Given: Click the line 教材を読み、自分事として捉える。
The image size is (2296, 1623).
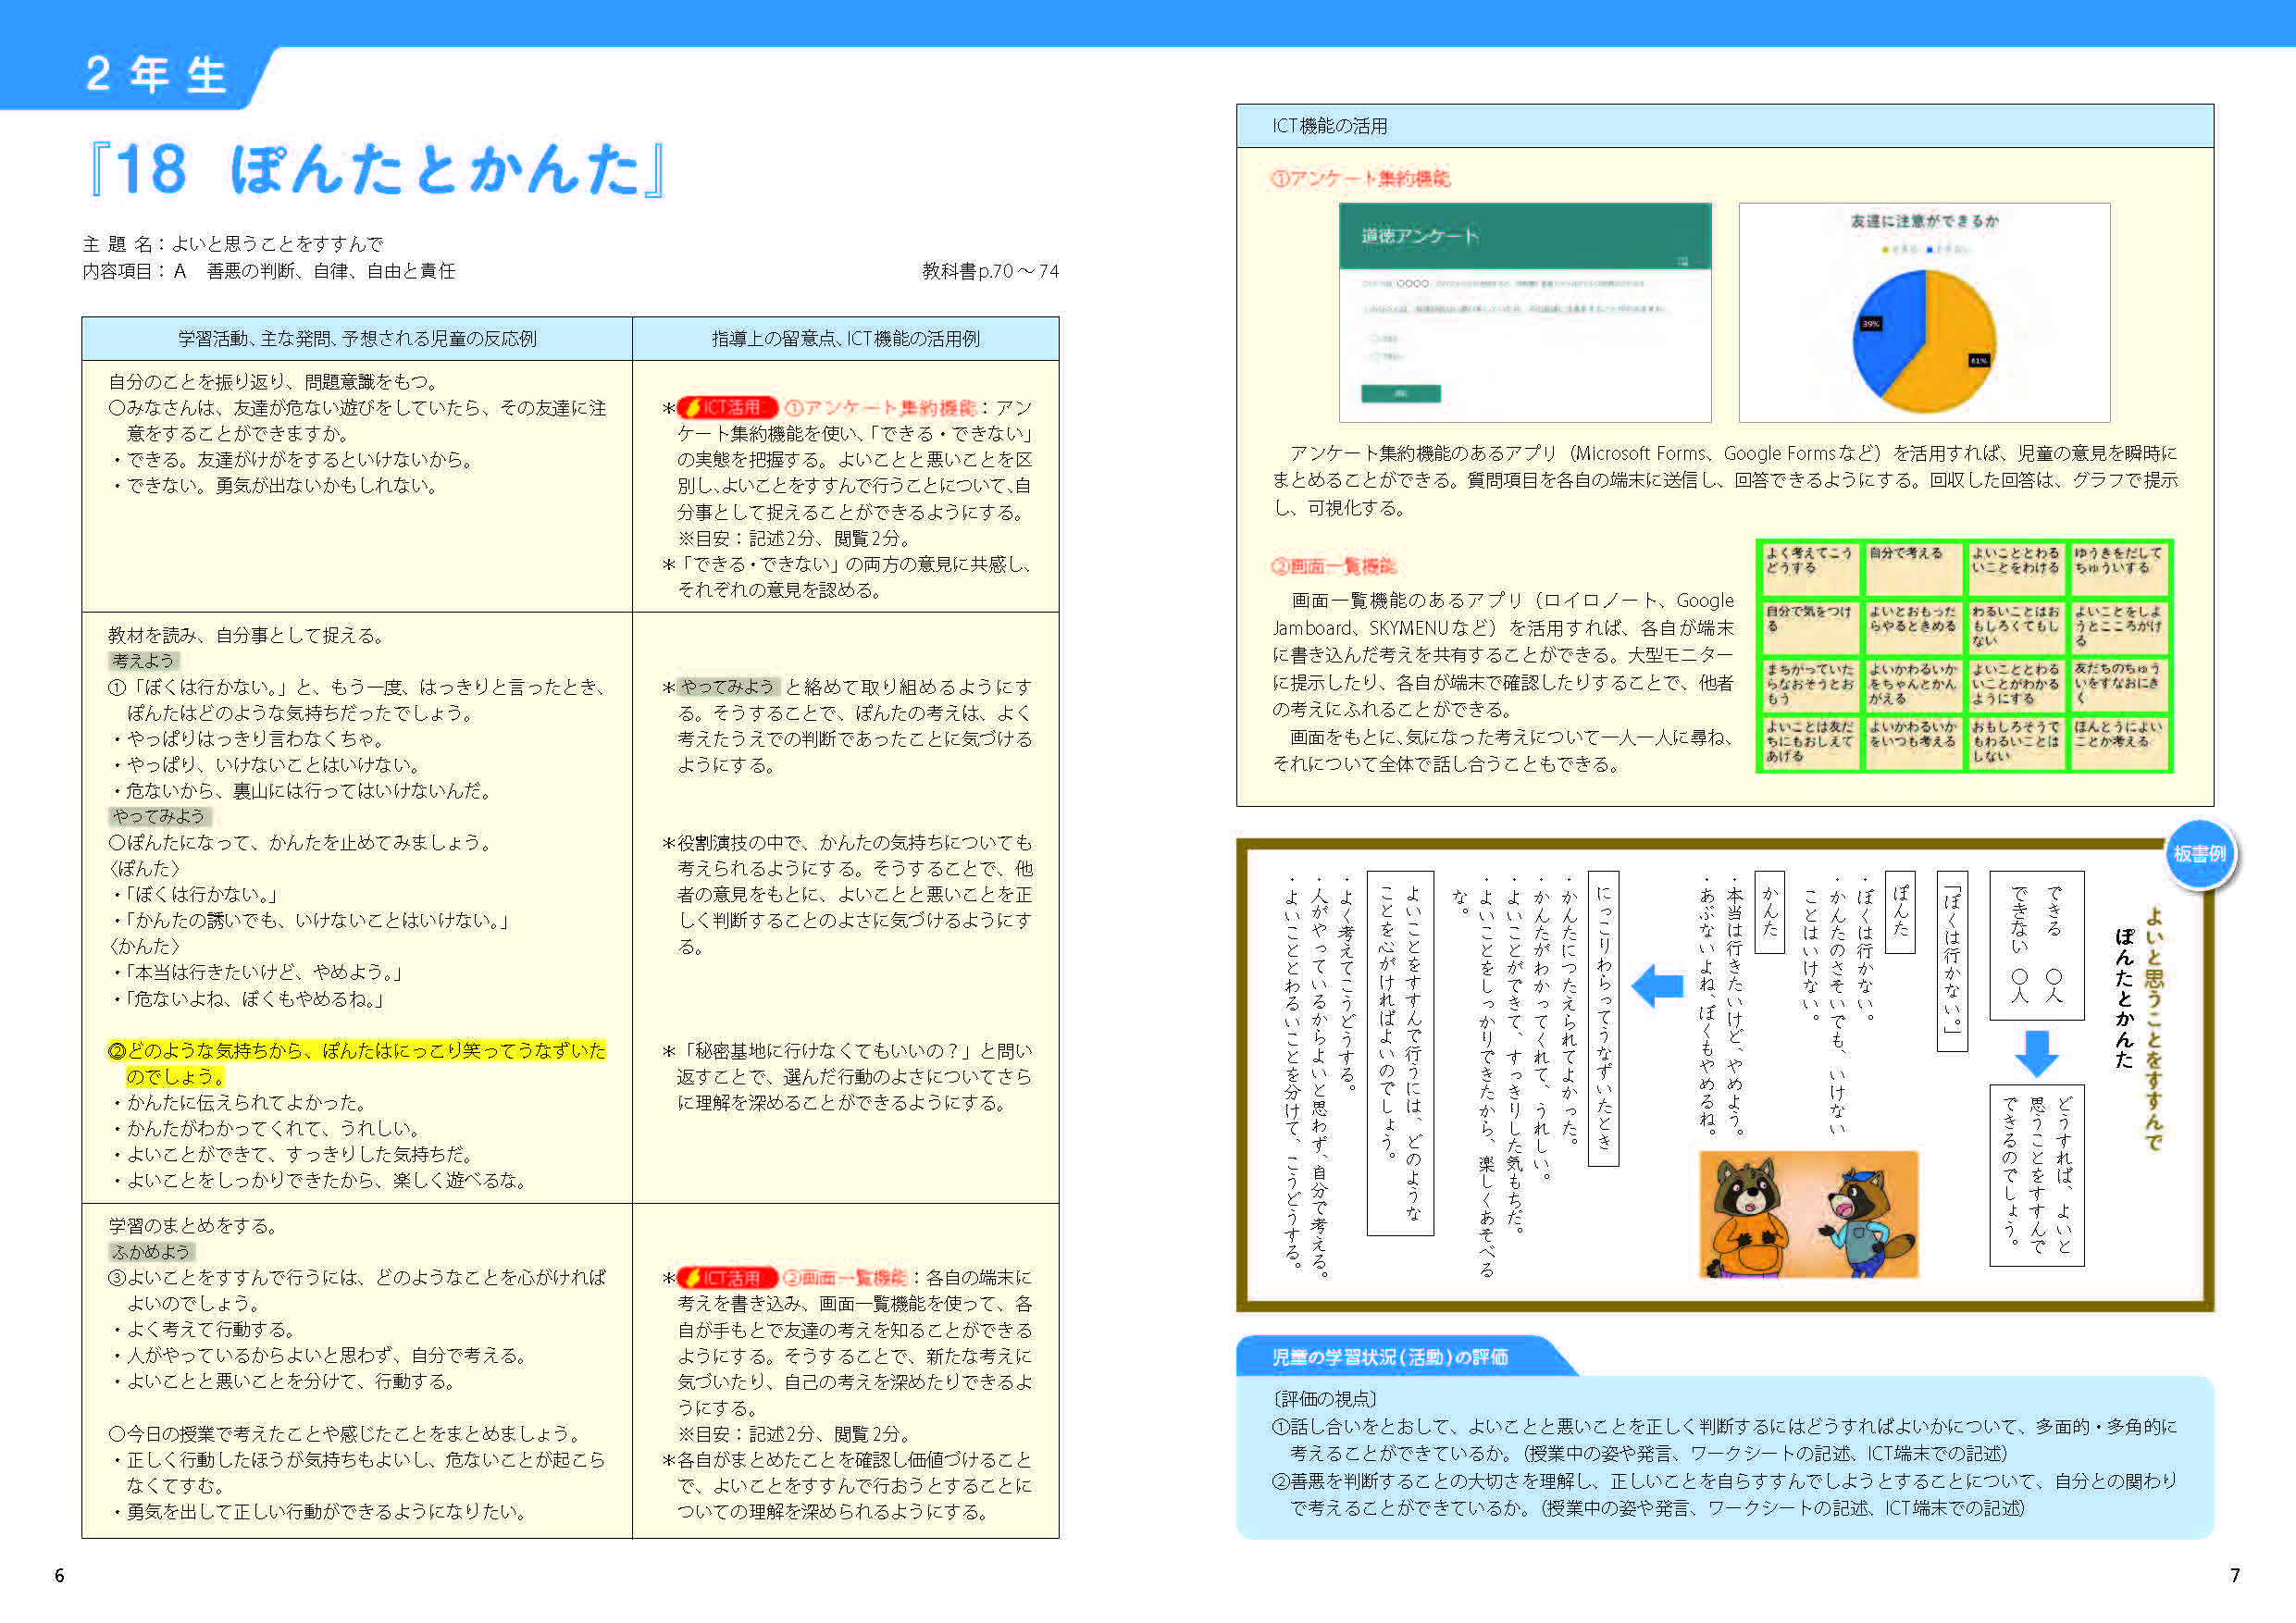Looking at the screenshot, I should point(246,635).
